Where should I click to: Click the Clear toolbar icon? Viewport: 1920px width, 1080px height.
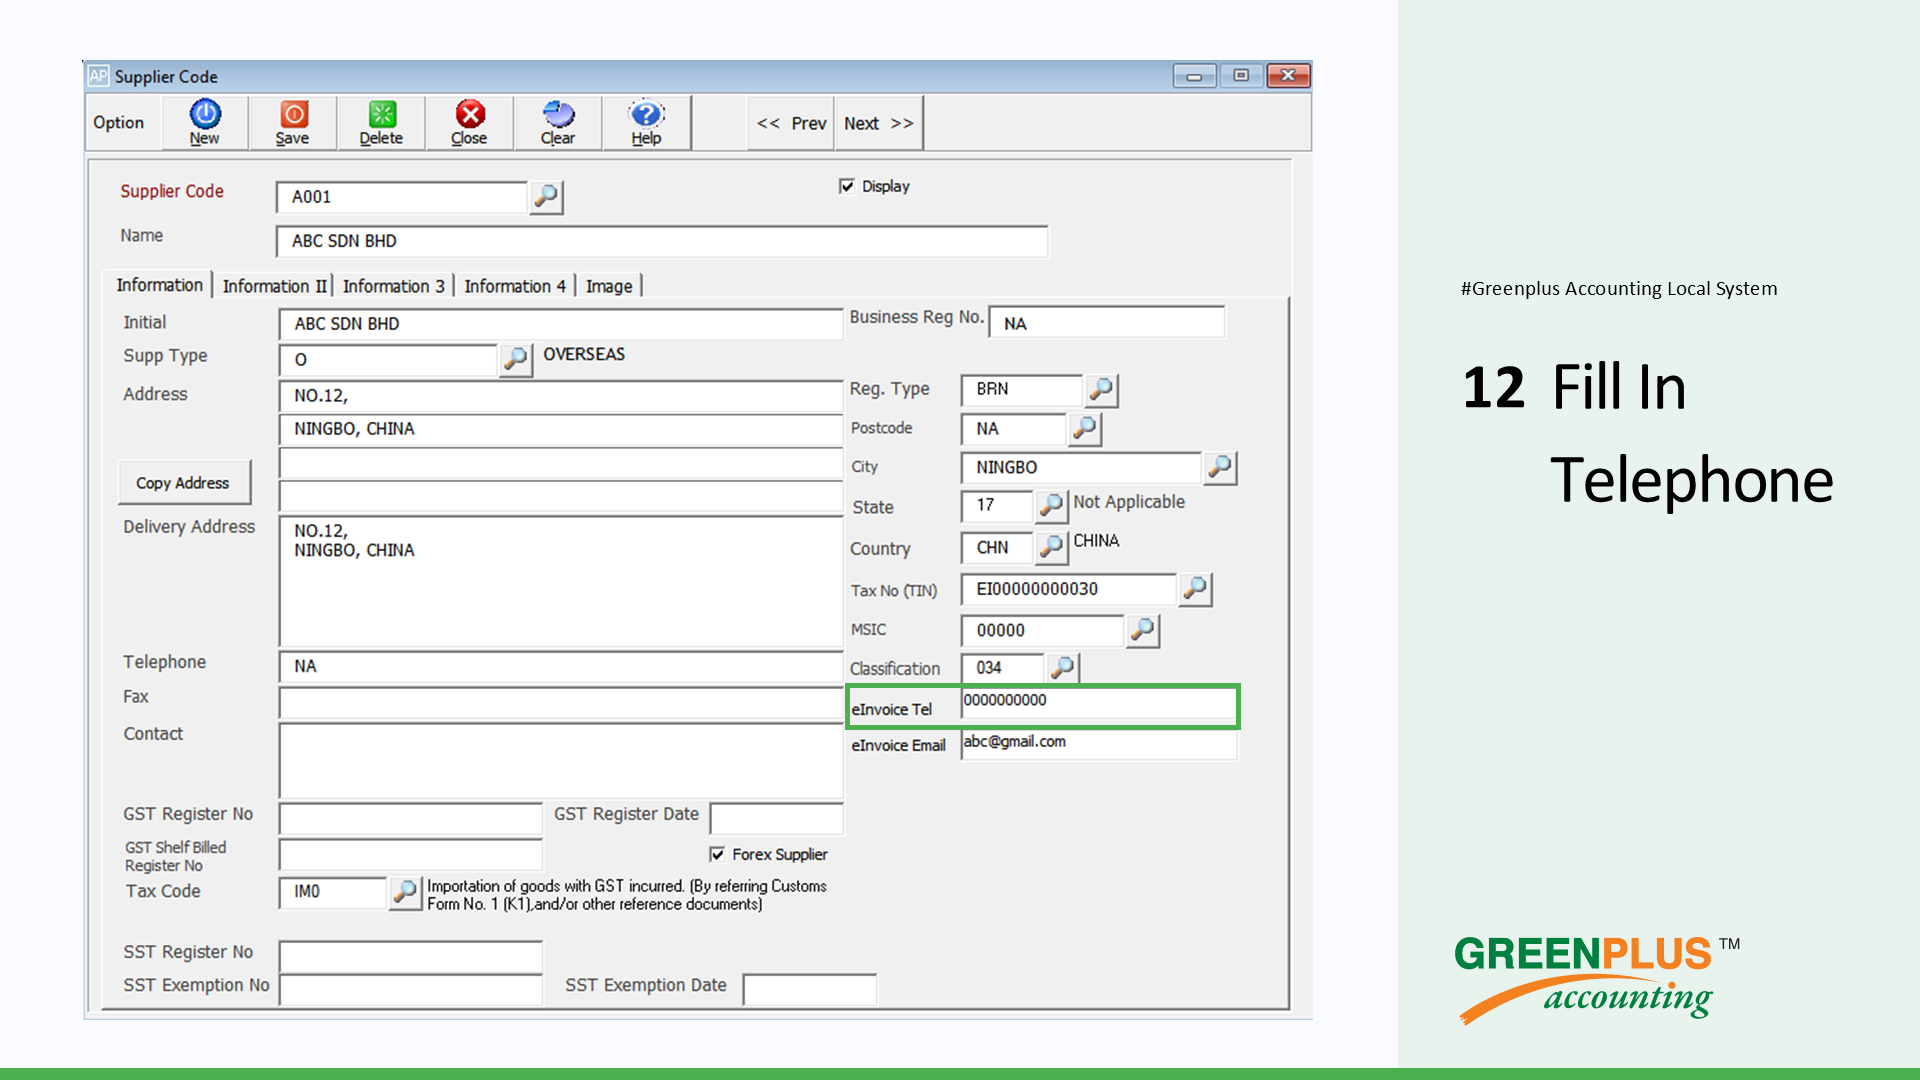(x=558, y=122)
